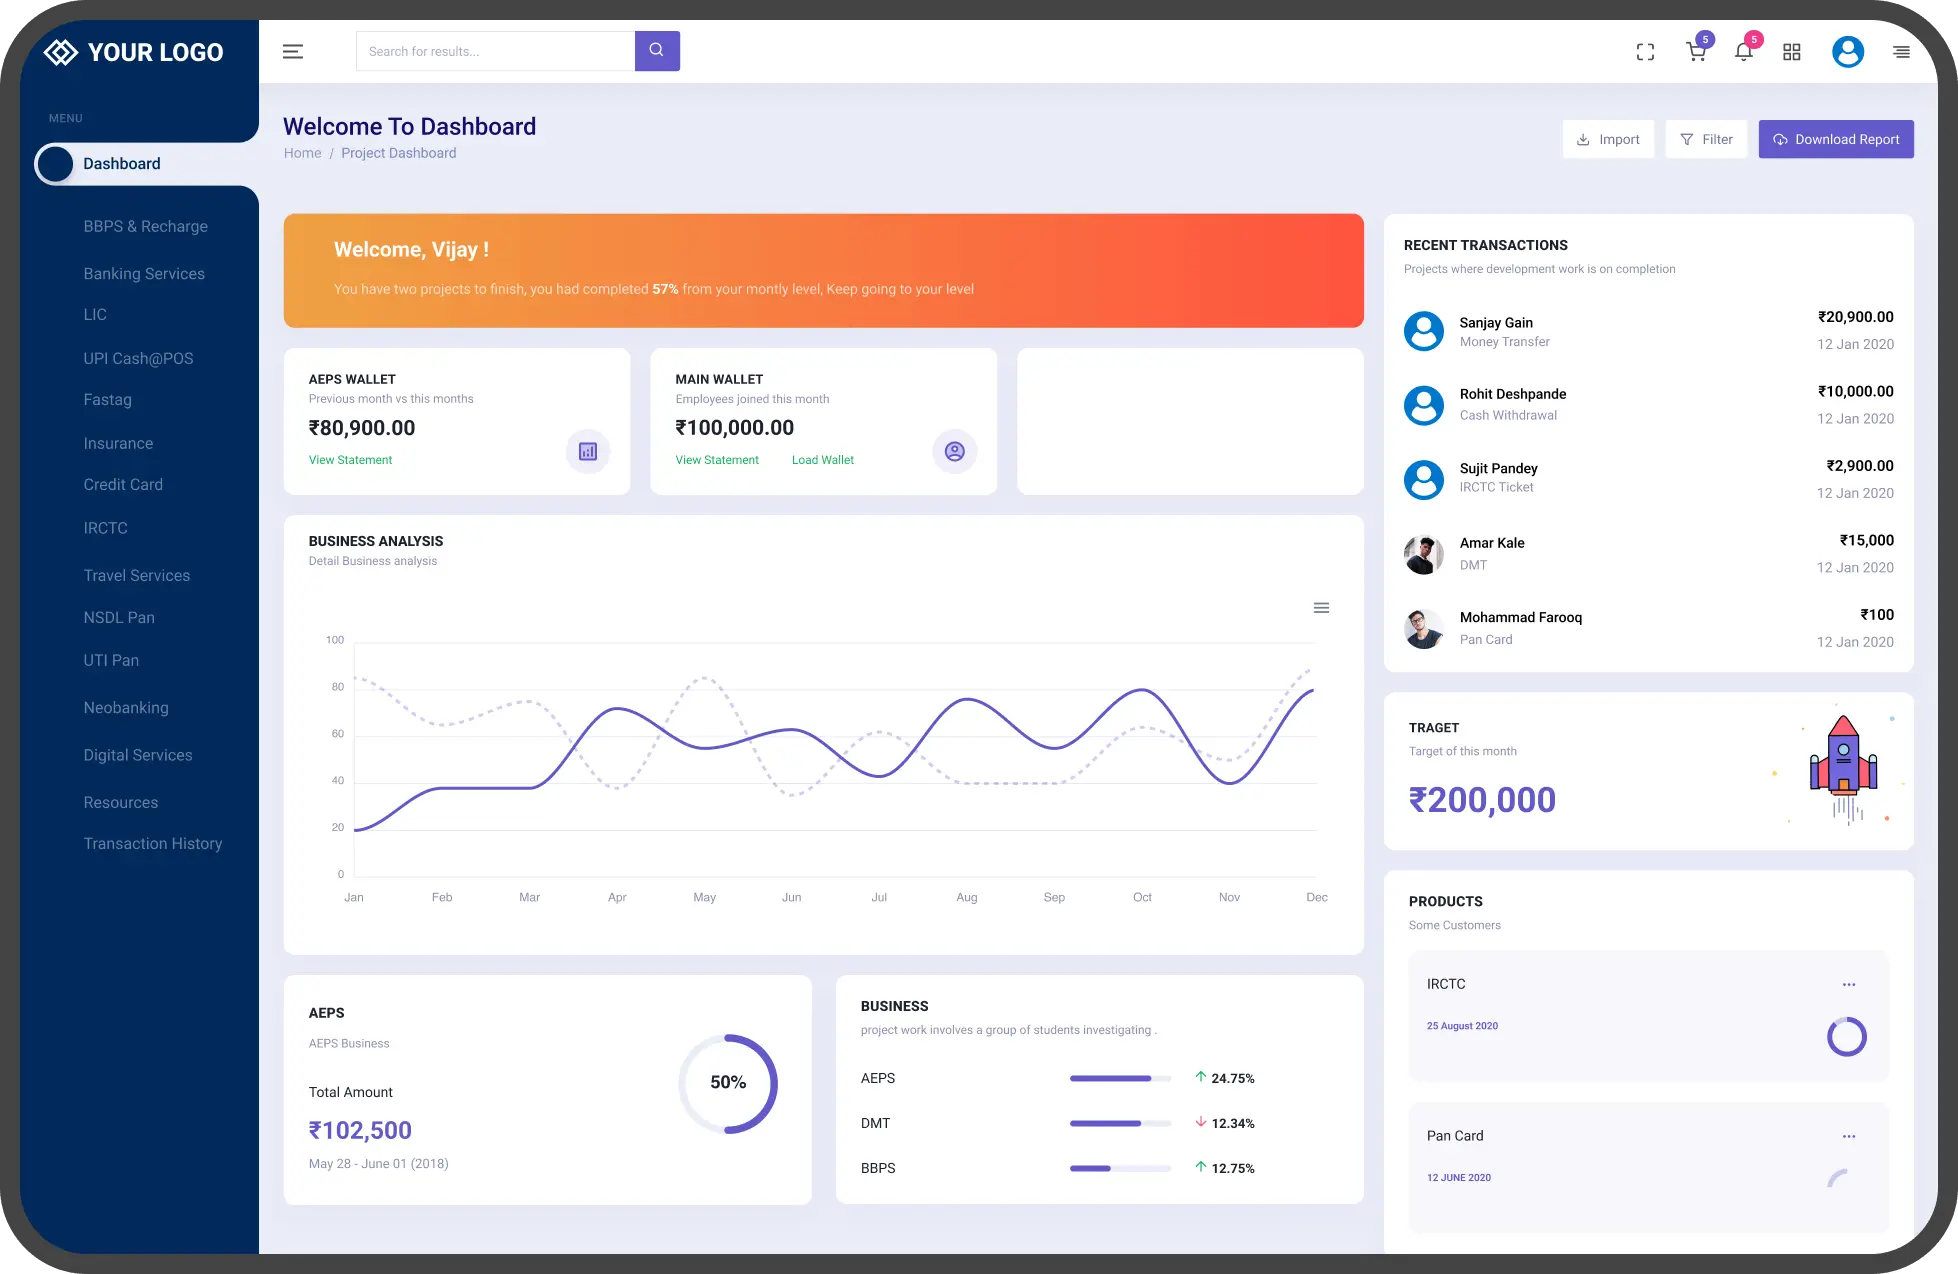Click the Main Wallet user icon
Image resolution: width=1958 pixels, height=1274 pixels.
pyautogui.click(x=954, y=452)
